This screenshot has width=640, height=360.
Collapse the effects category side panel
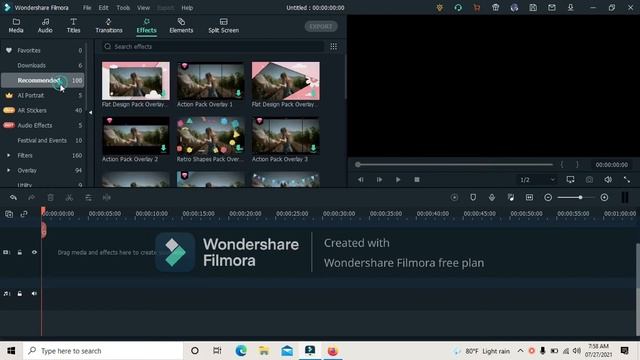pyautogui.click(x=91, y=112)
